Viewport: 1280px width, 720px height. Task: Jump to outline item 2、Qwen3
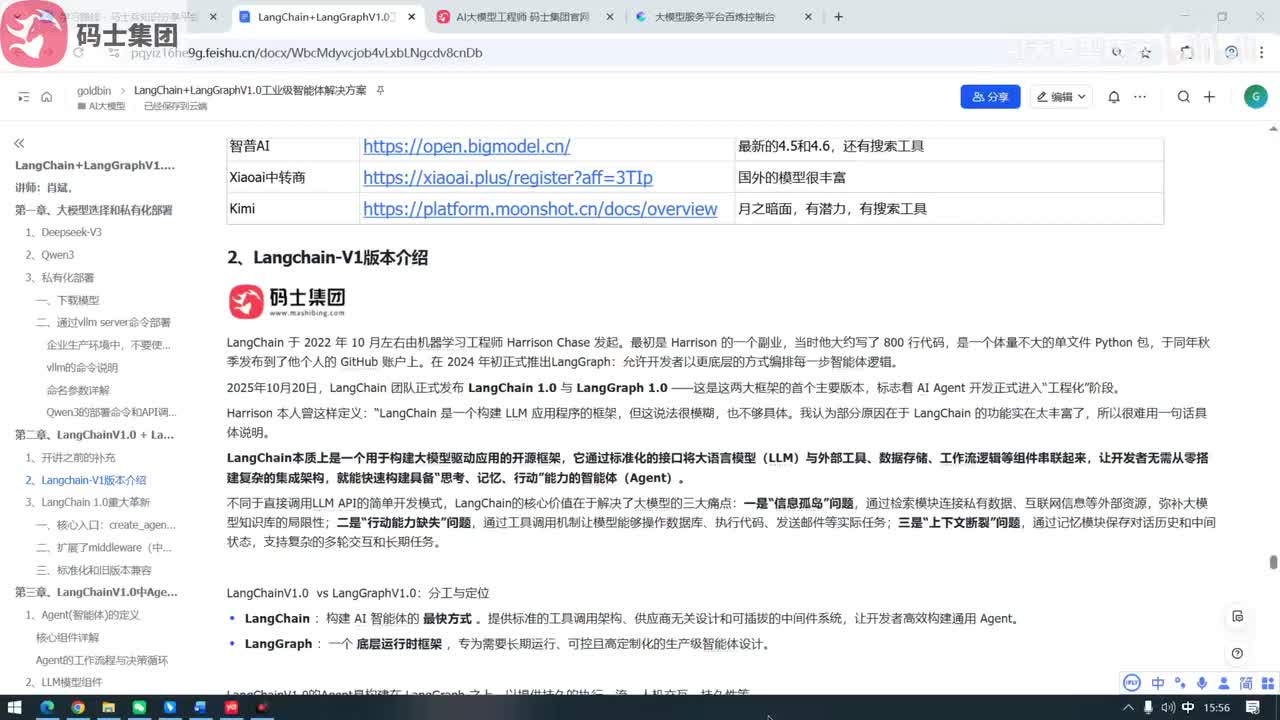(x=50, y=255)
